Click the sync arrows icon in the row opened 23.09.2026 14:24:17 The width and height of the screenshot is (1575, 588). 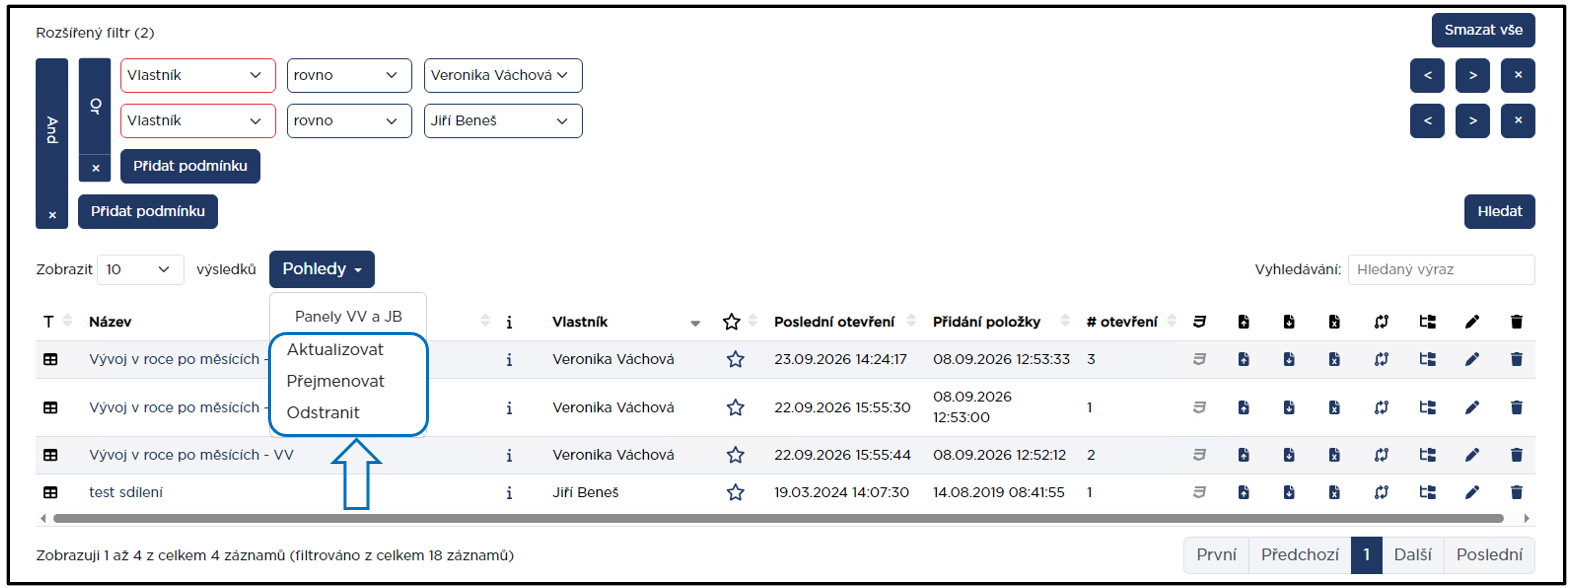[x=1381, y=359]
